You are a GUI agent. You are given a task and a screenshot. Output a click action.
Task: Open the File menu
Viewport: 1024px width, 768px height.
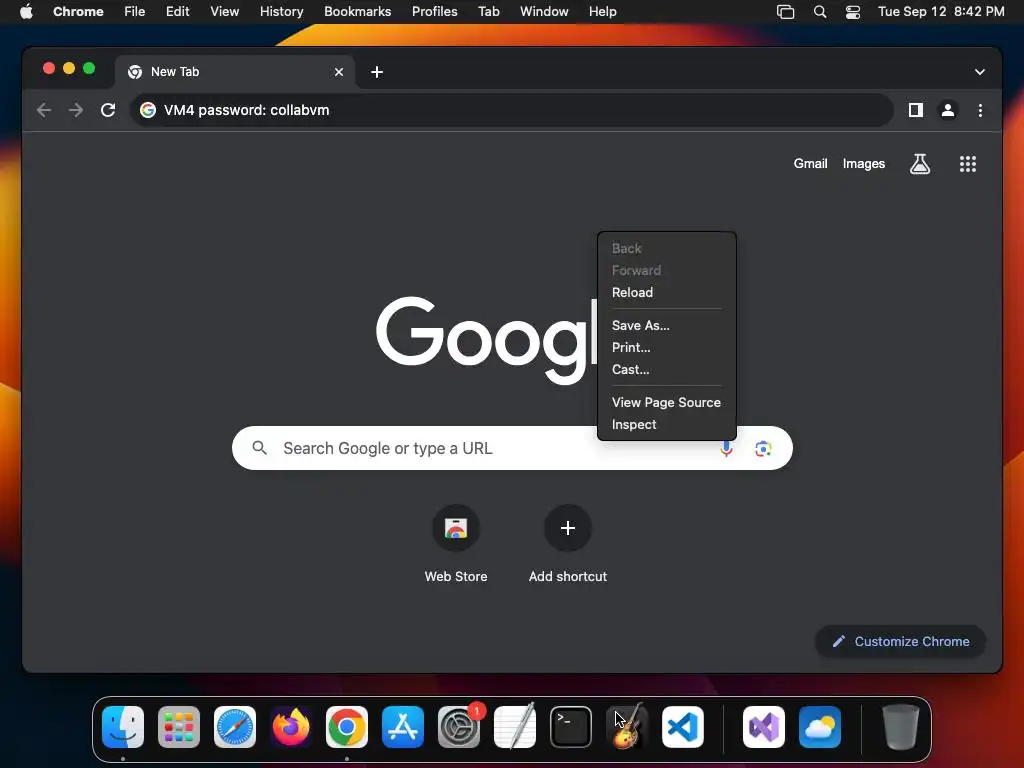click(x=135, y=12)
